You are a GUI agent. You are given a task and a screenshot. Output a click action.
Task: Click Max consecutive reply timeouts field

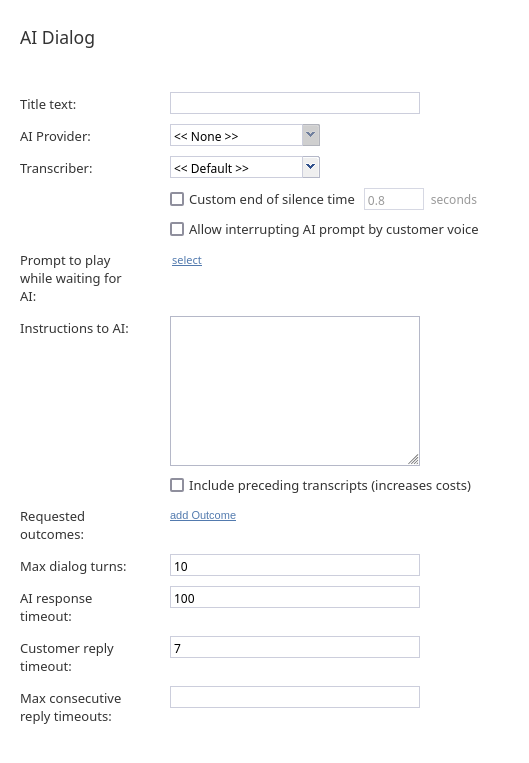pos(295,697)
